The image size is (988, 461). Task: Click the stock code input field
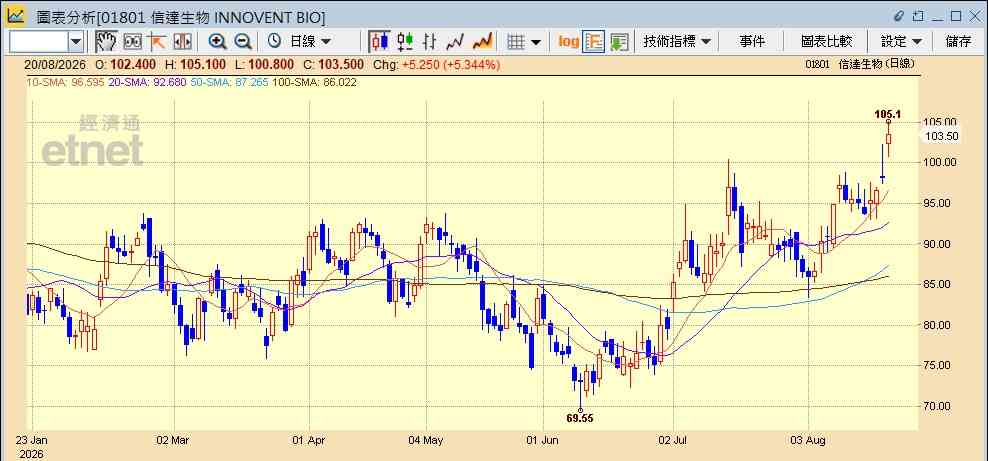(37, 42)
